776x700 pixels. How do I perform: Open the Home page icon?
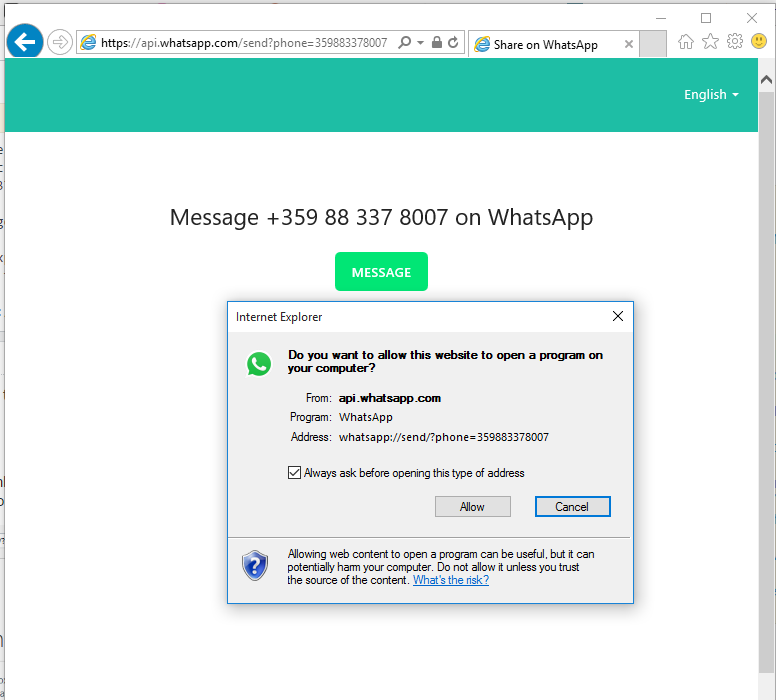point(686,42)
